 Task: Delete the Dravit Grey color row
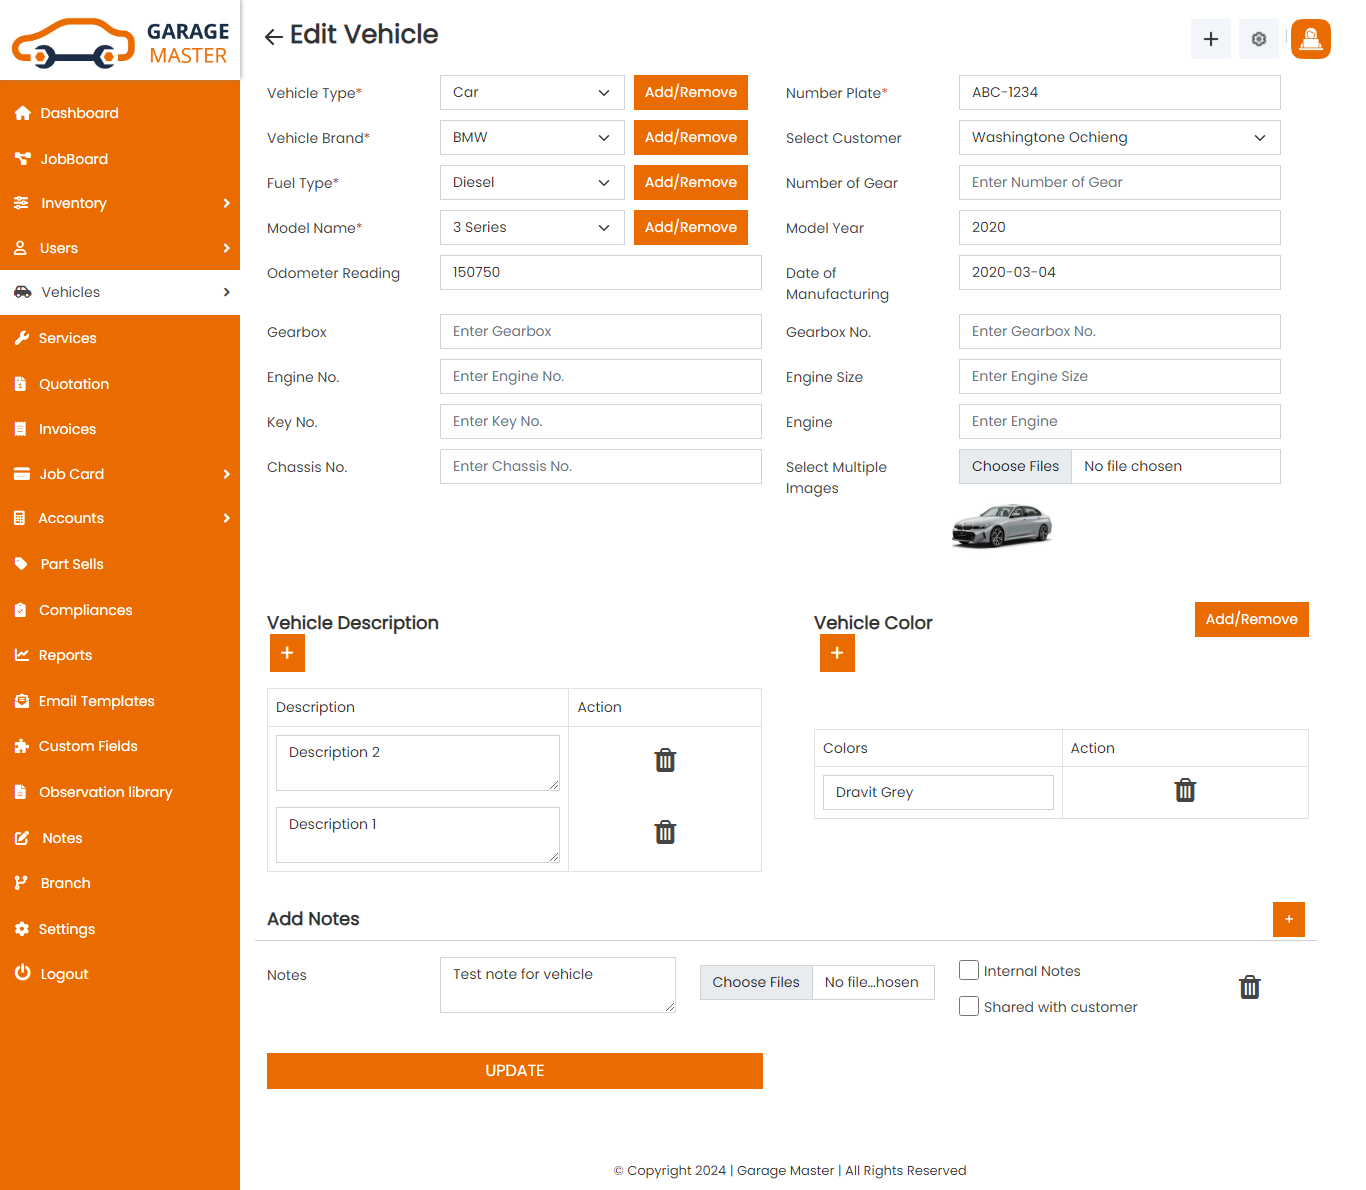coord(1185,791)
